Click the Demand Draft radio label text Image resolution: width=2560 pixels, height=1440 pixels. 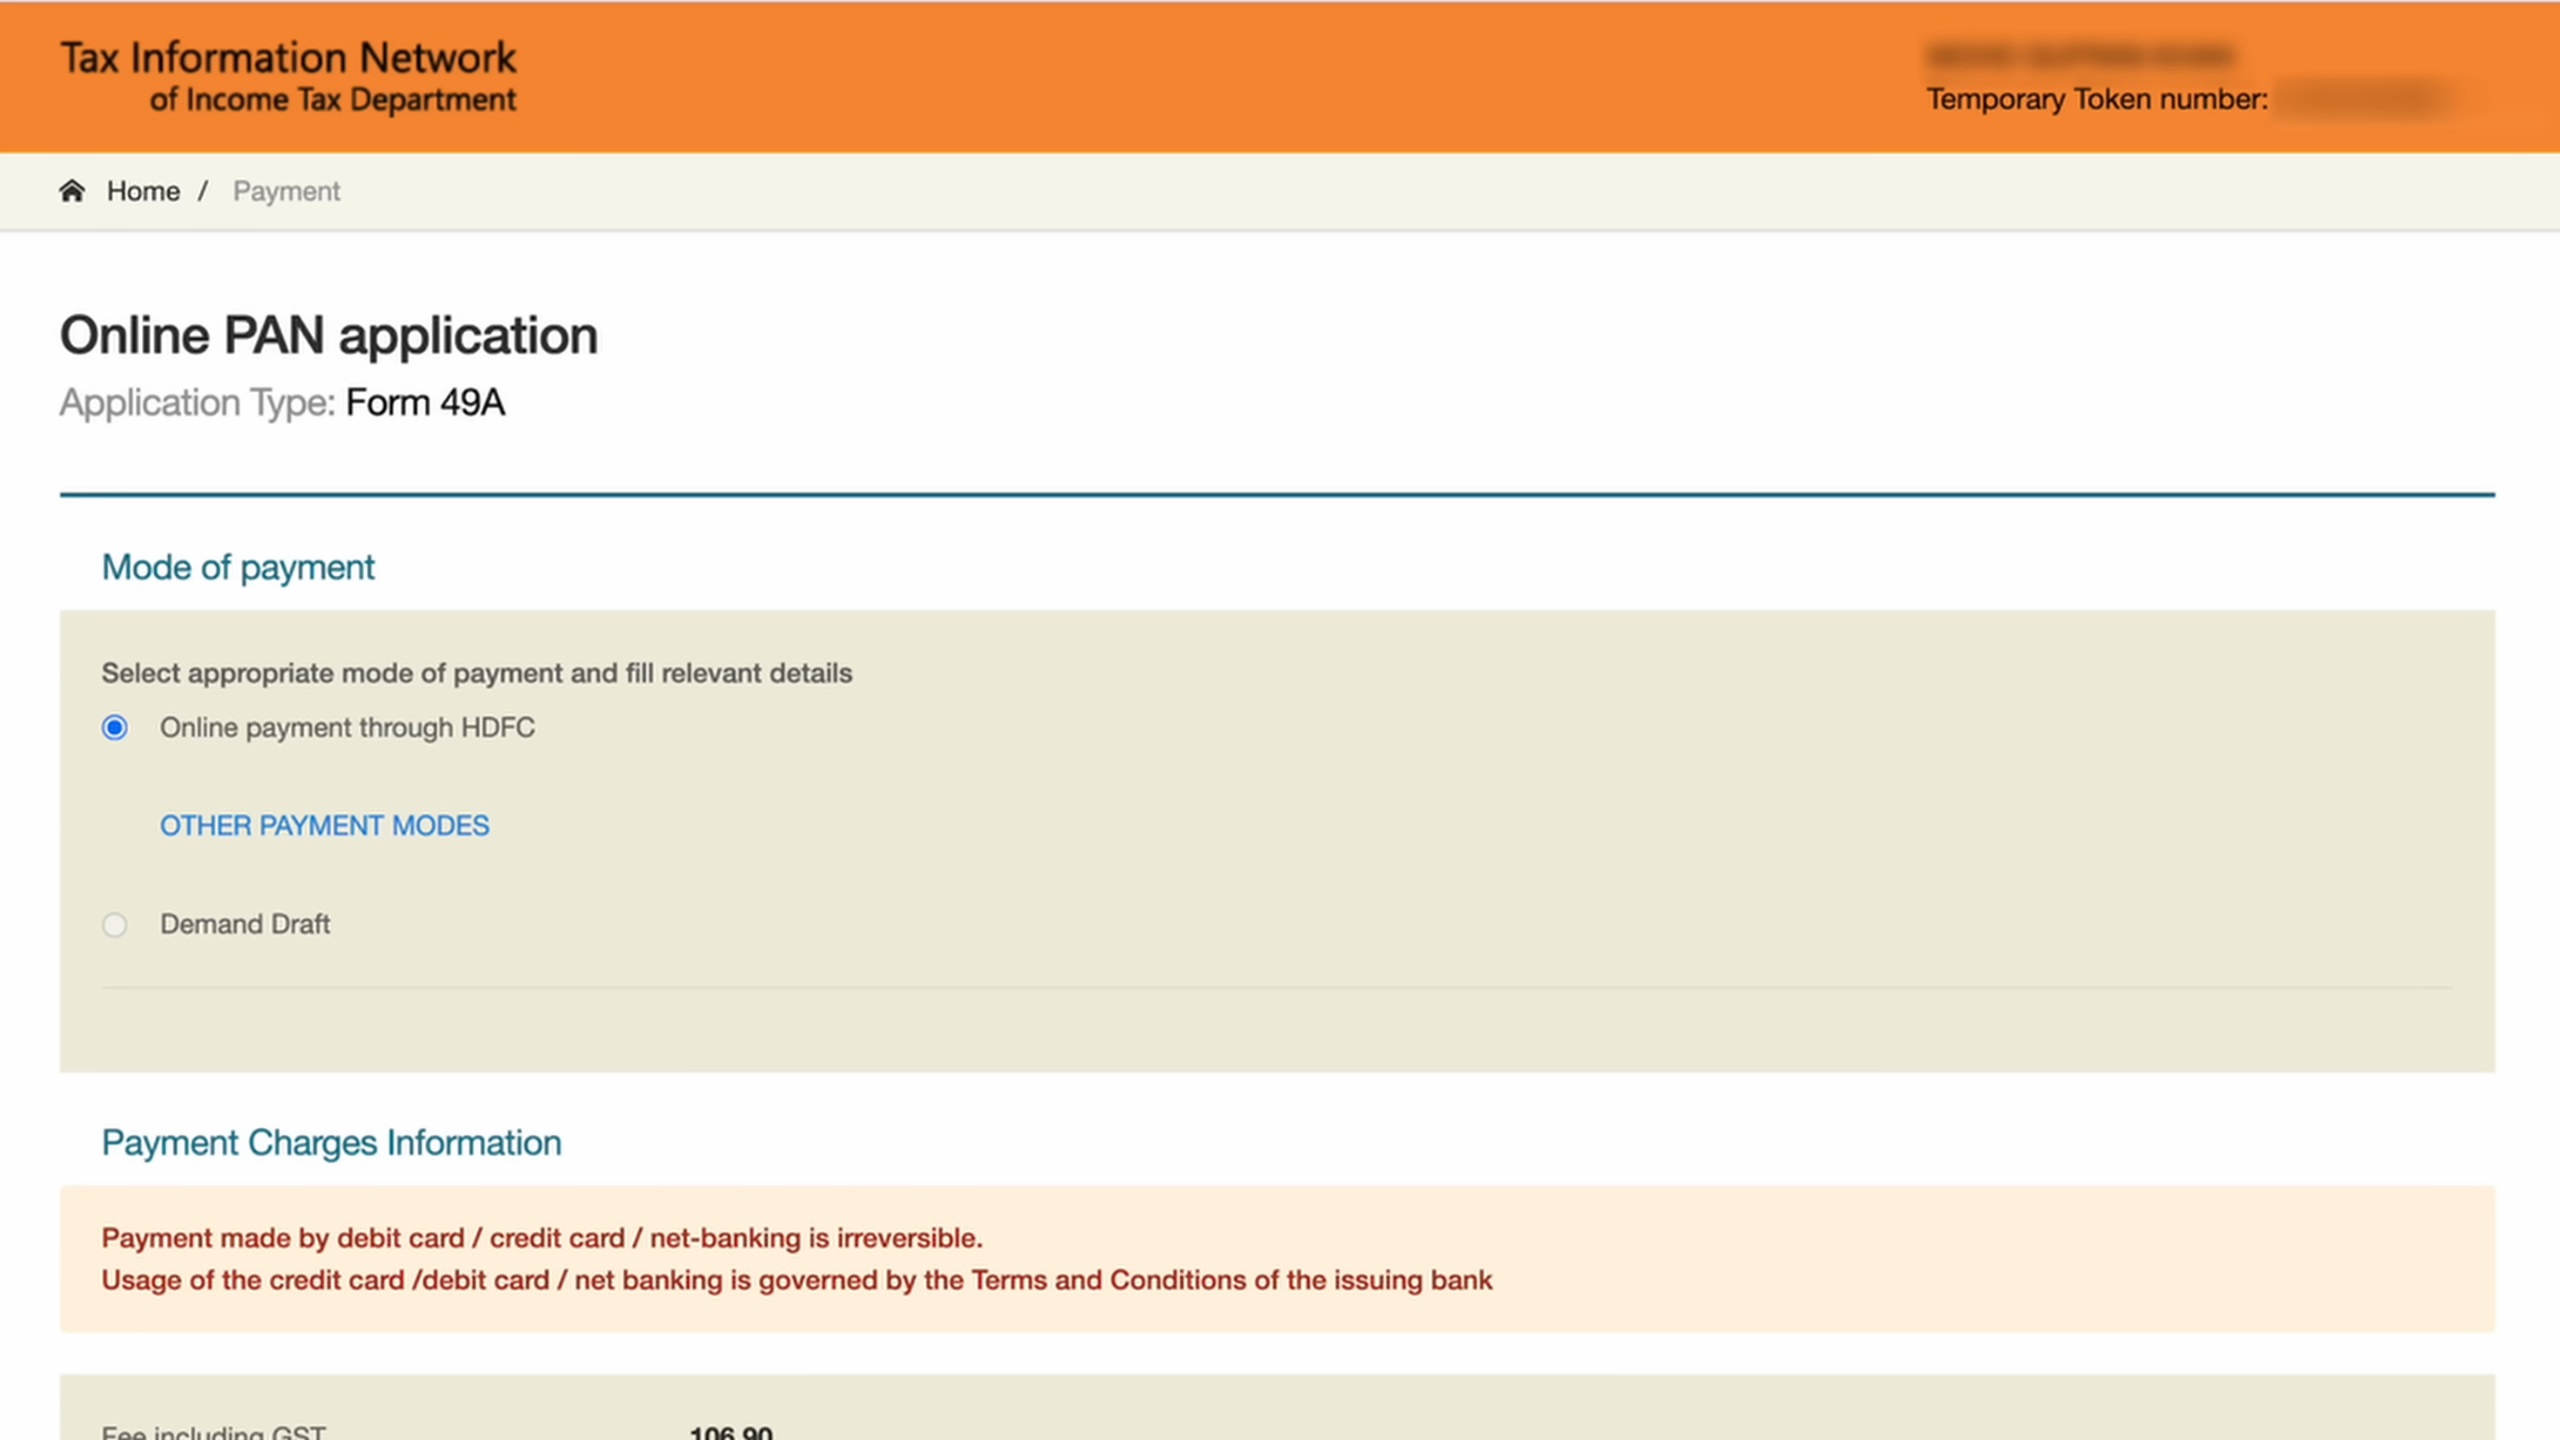245,924
